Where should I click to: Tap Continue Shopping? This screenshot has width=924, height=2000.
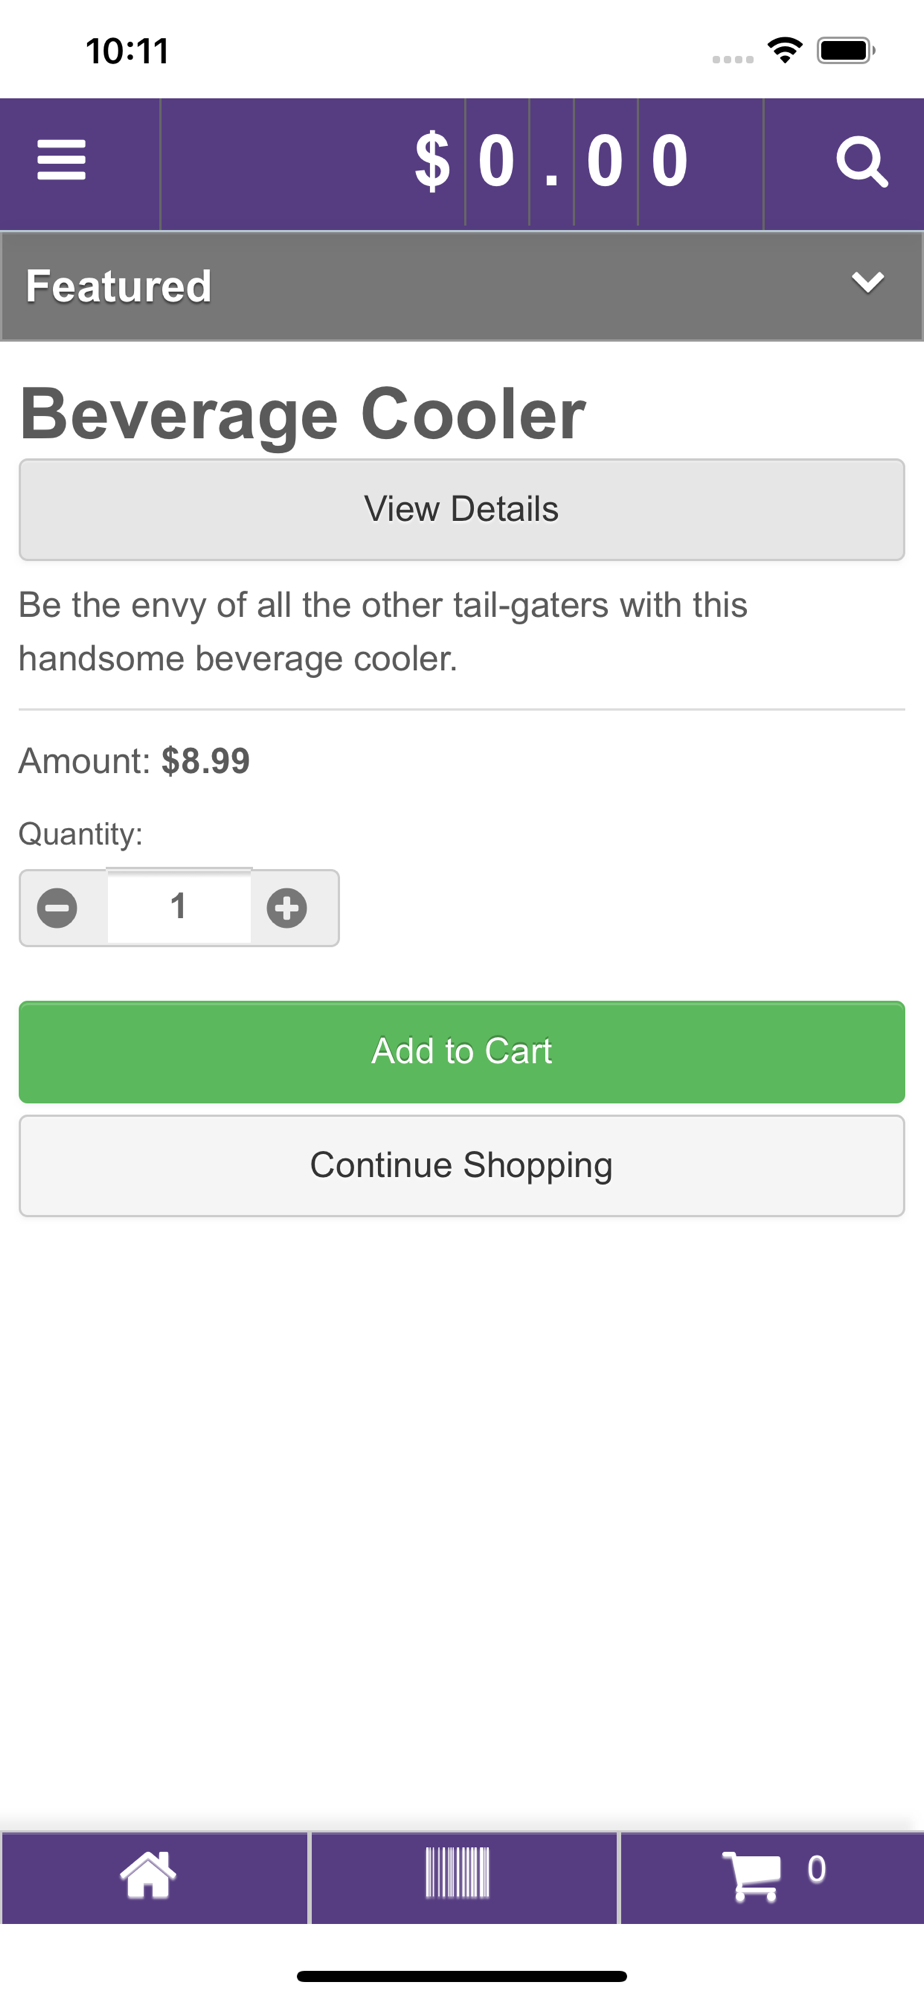click(x=462, y=1166)
